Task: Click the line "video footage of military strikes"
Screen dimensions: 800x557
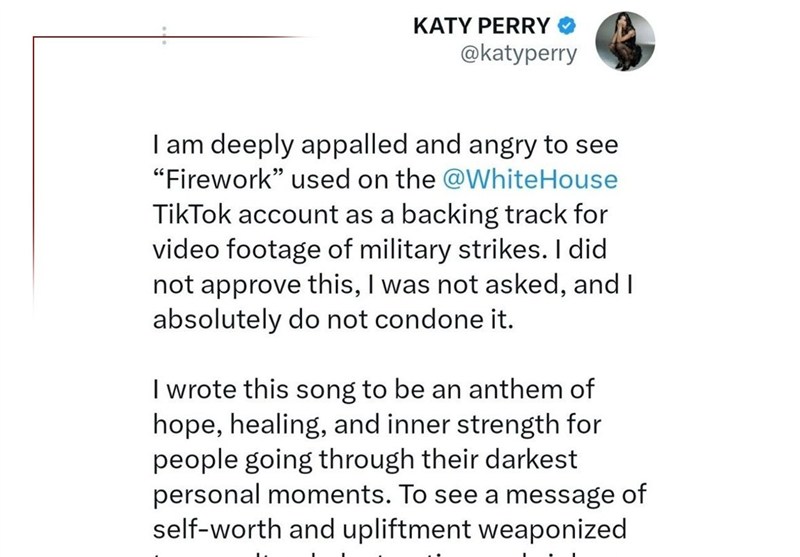Action: (380, 249)
